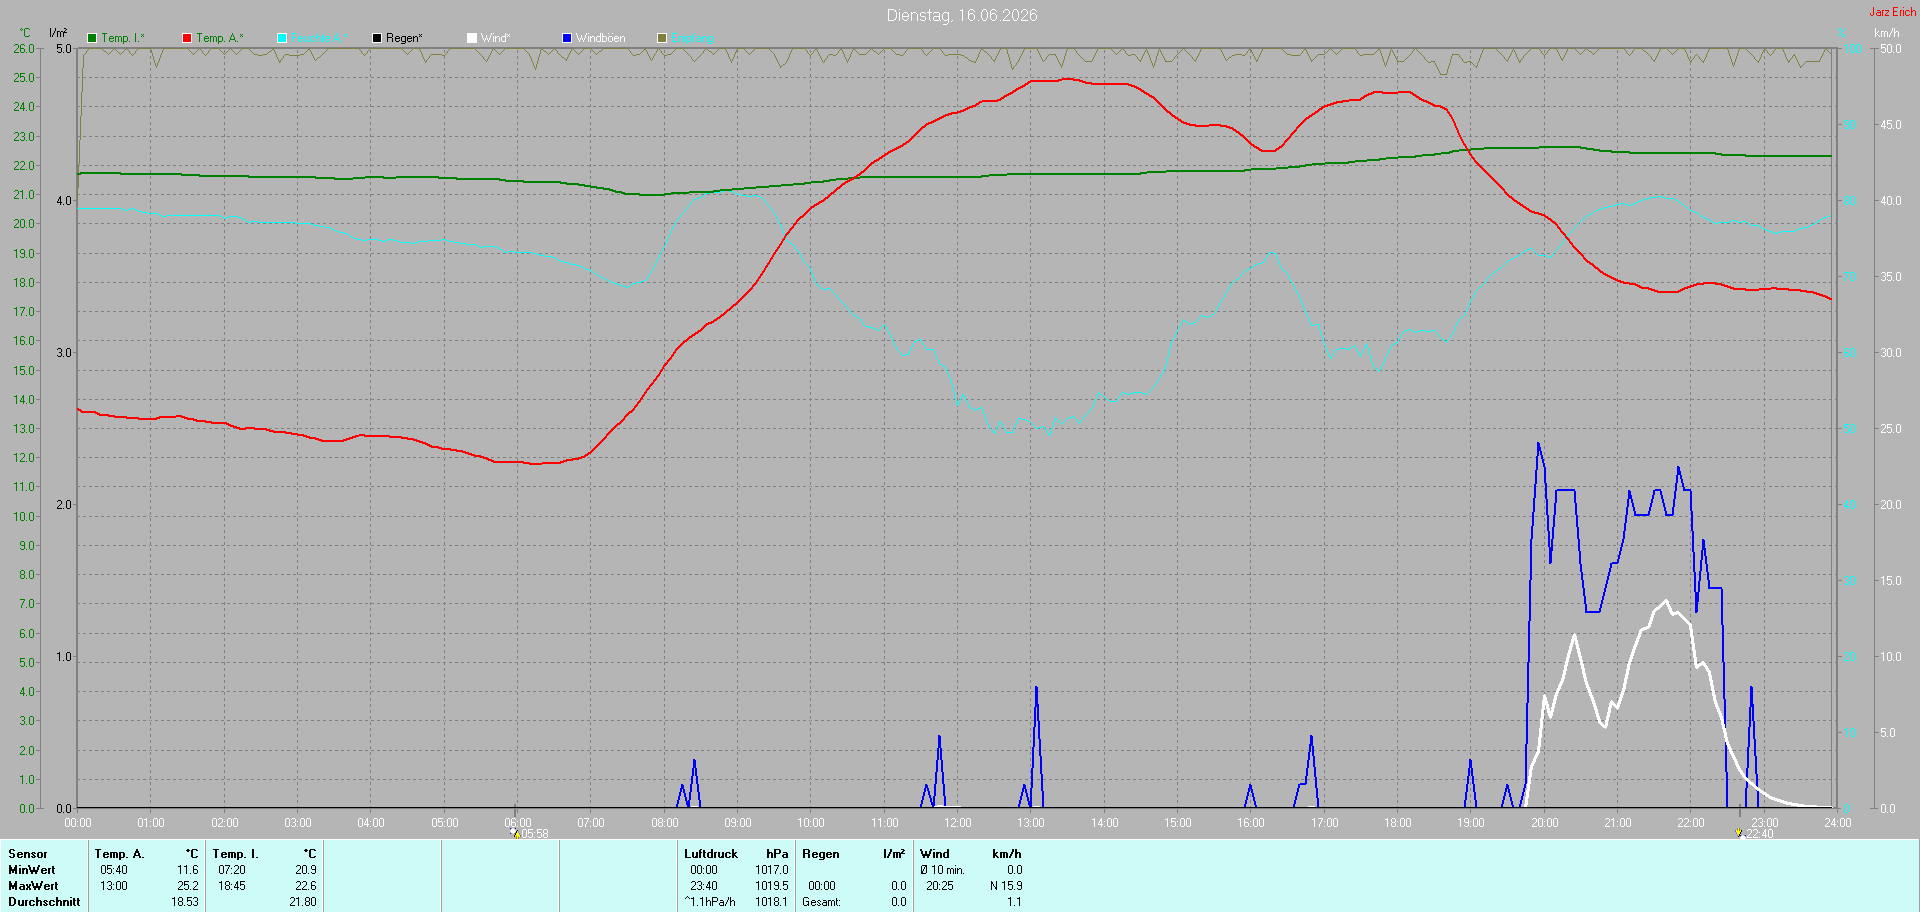Click the sunrise icon near 05:58
The height and width of the screenshot is (912, 1920).
coord(515,832)
